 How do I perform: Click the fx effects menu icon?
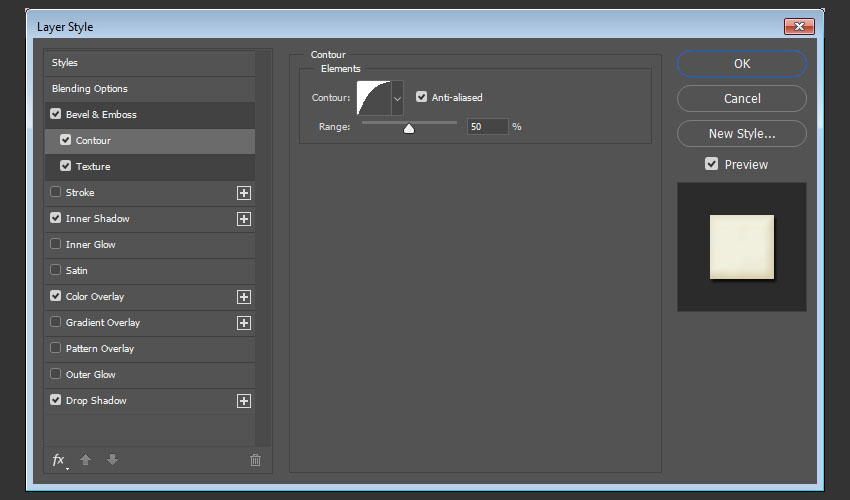pos(59,460)
